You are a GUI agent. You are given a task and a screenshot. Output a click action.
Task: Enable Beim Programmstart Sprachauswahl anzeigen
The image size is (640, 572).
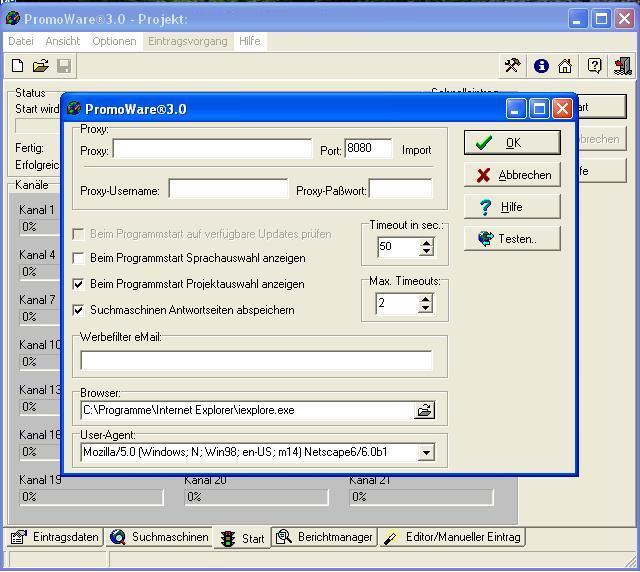point(78,258)
